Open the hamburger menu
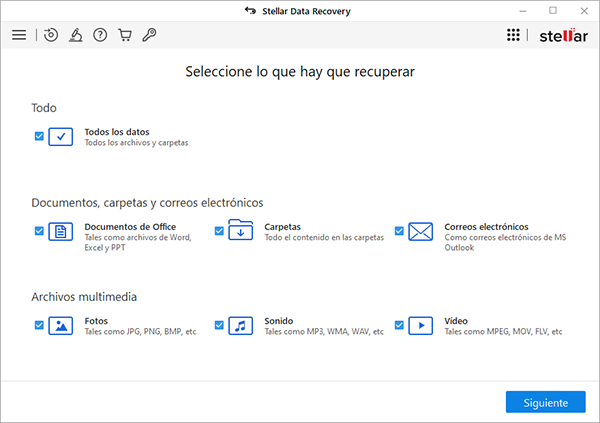The height and width of the screenshot is (423, 600). pos(19,35)
